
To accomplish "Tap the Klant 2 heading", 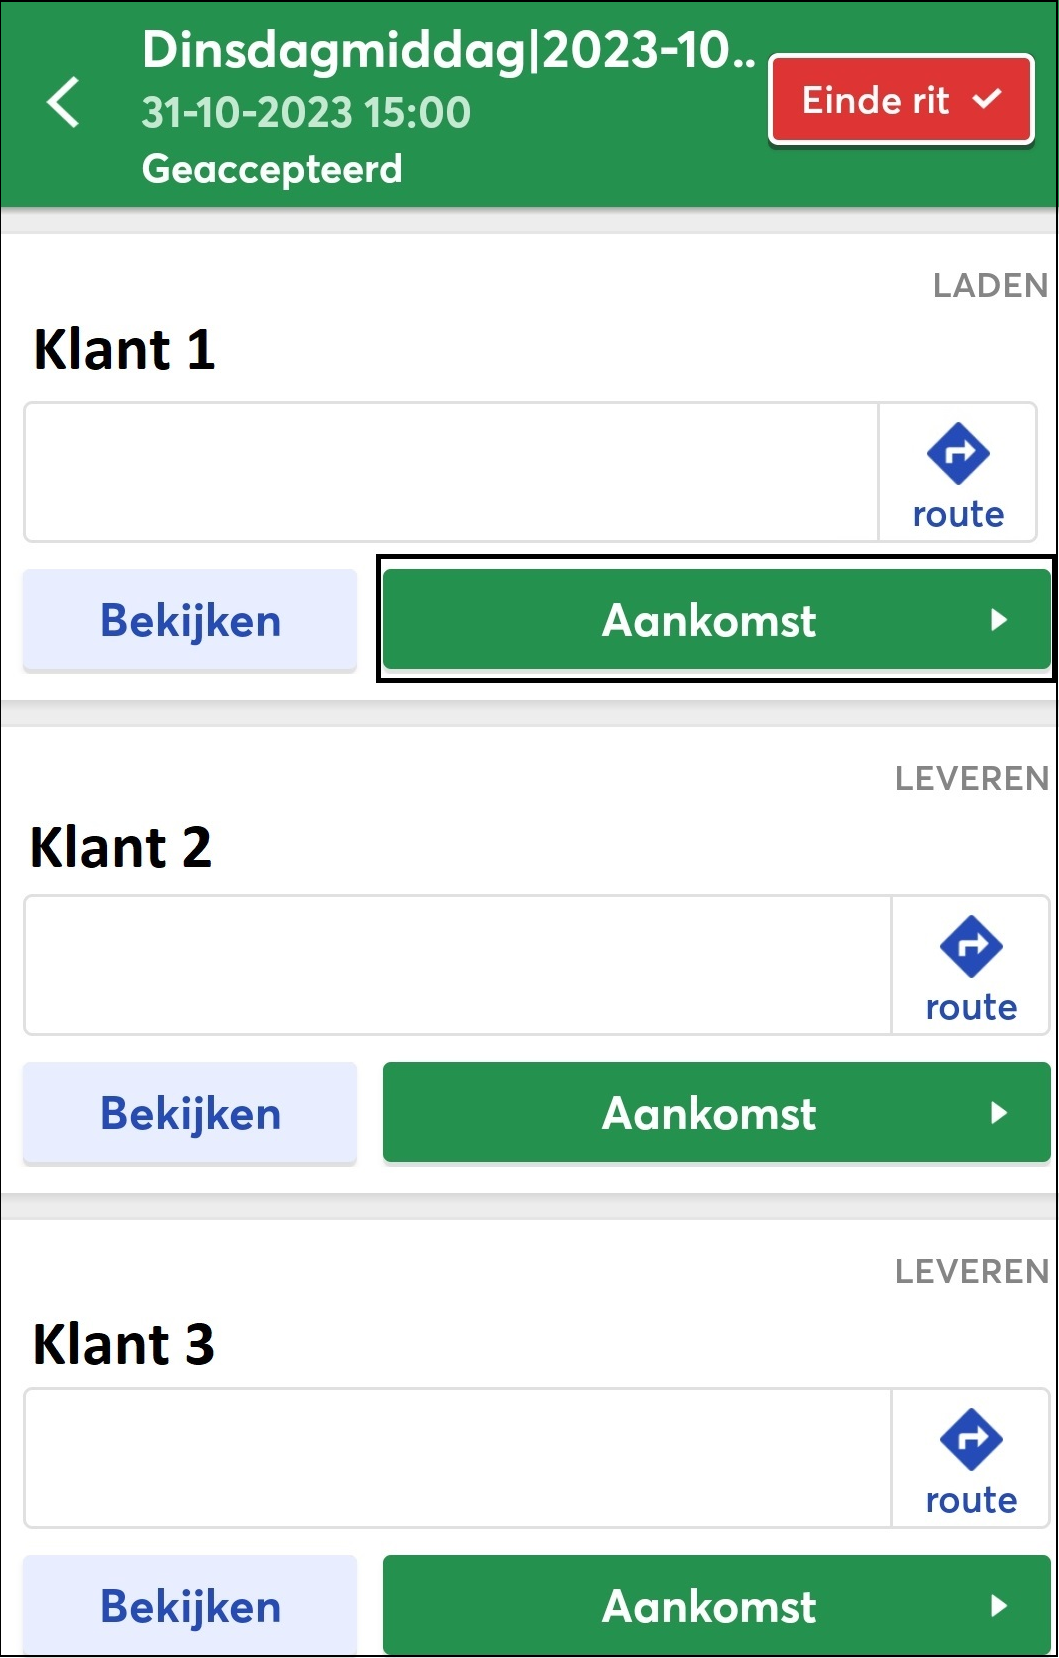I will point(121,848).
